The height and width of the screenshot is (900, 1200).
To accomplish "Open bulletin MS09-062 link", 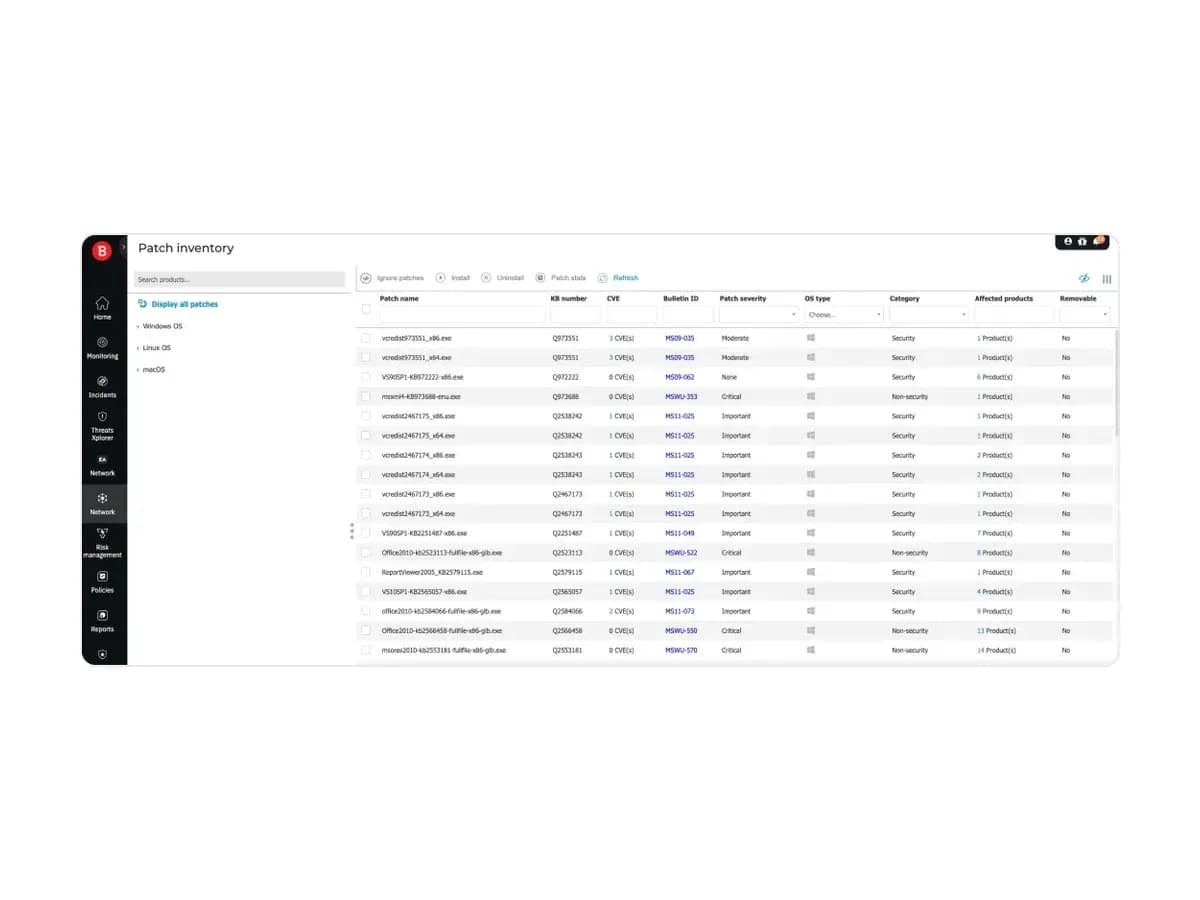I will tap(680, 377).
